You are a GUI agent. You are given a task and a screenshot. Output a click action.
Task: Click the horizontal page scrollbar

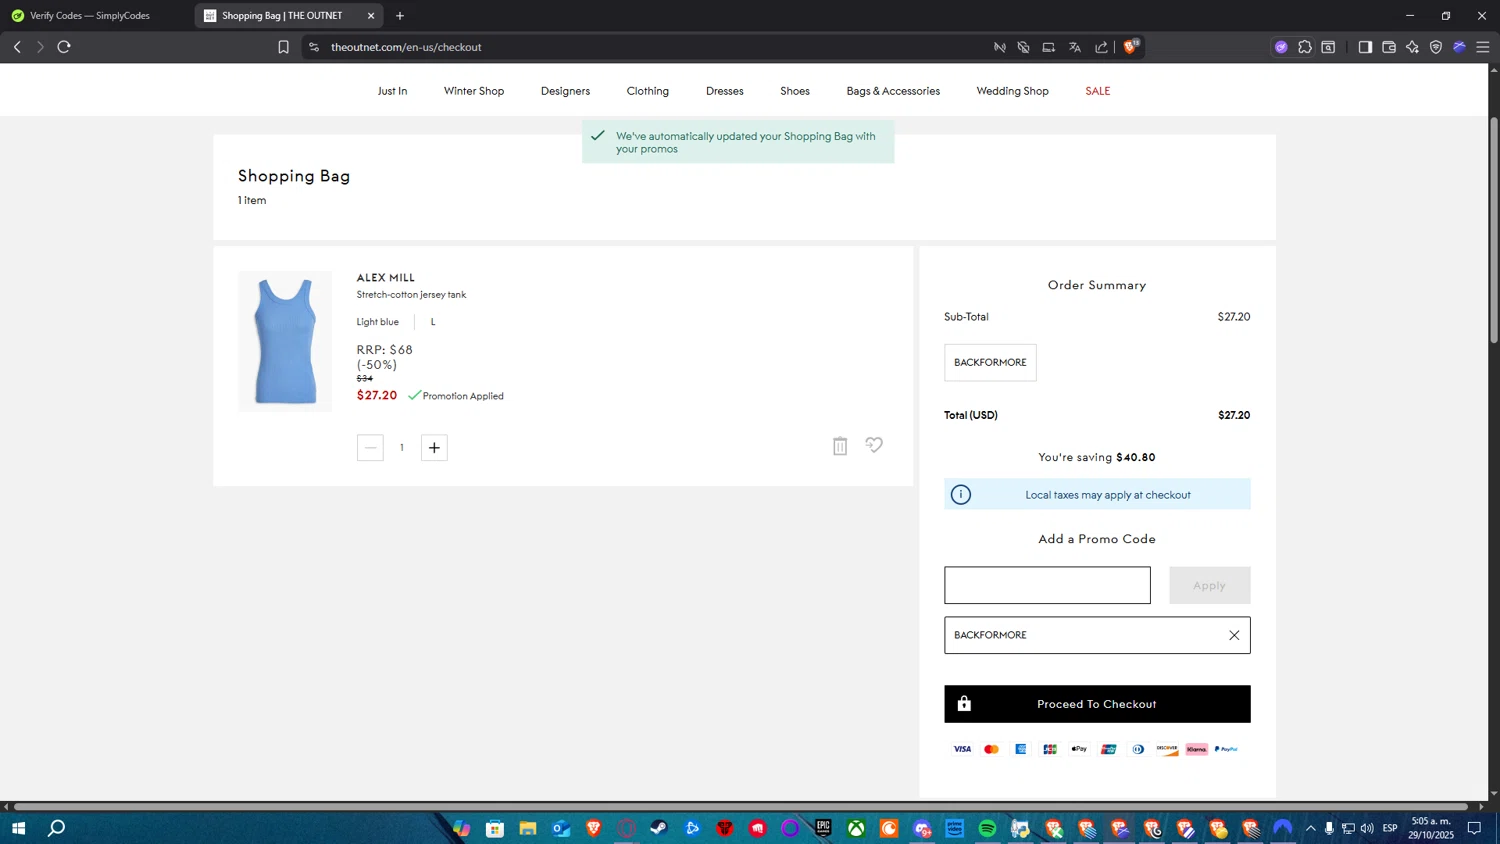[740, 806]
